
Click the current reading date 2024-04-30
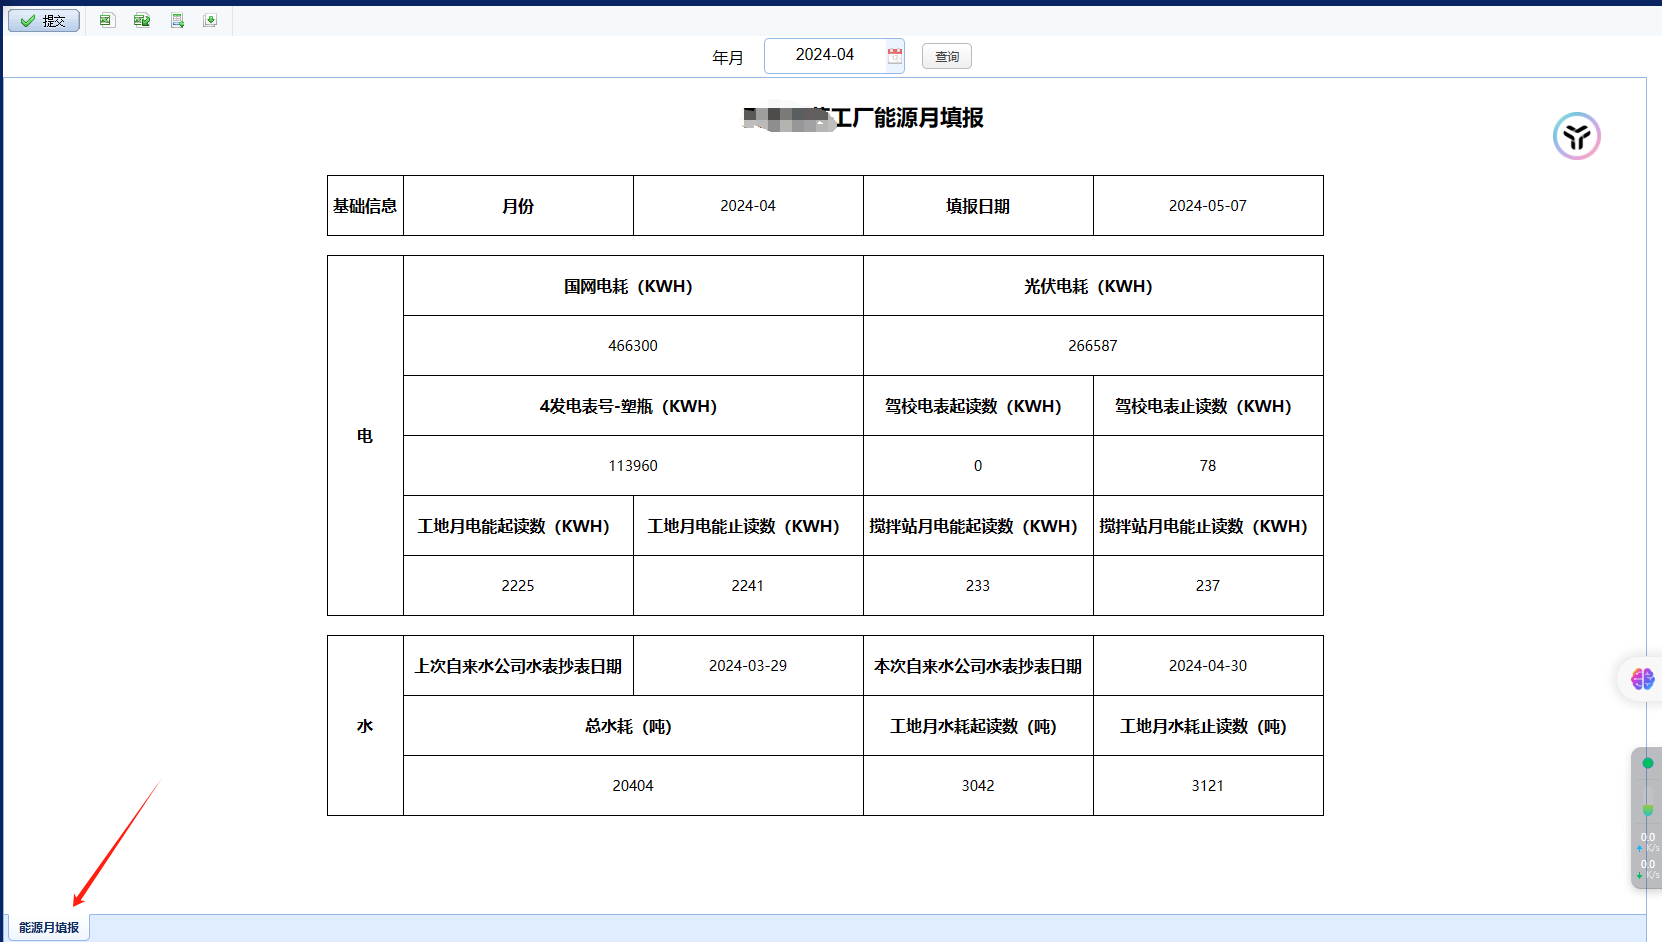tap(1208, 666)
